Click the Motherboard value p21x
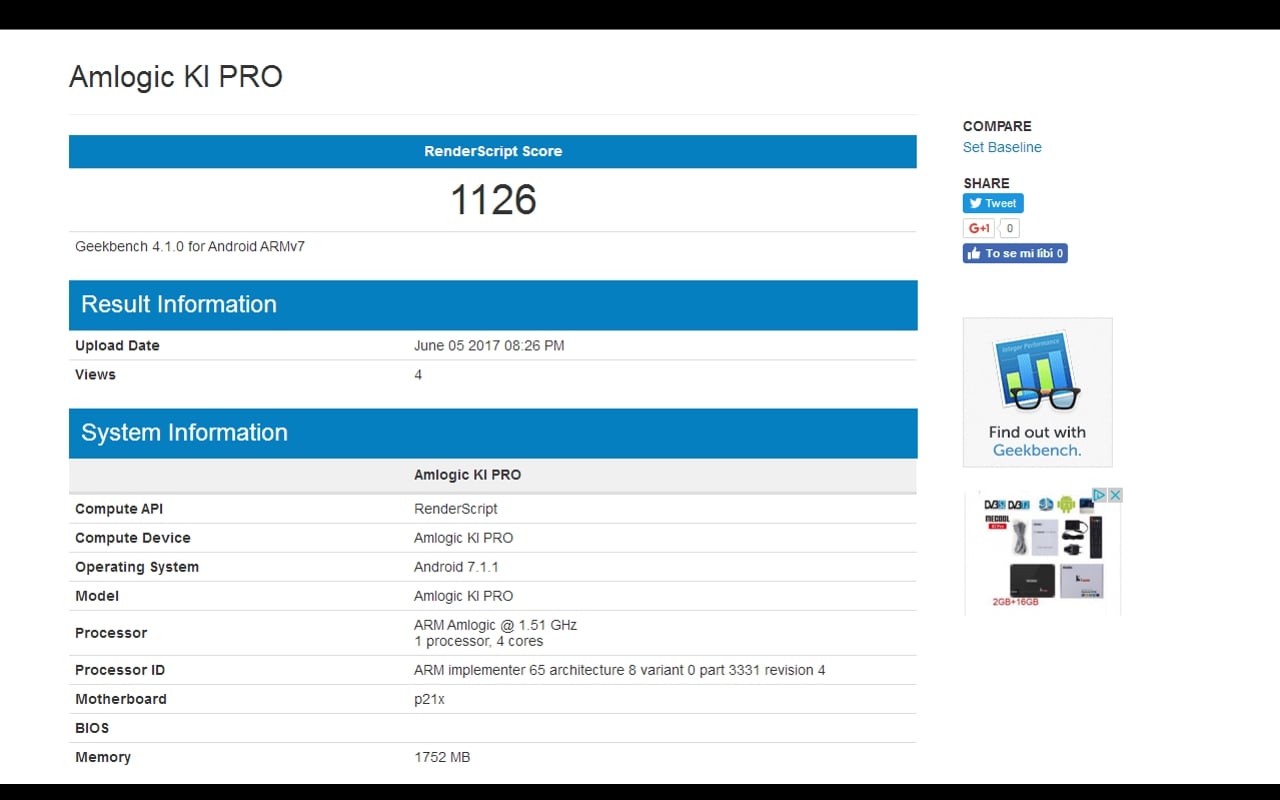Image resolution: width=1280 pixels, height=800 pixels. tap(429, 699)
